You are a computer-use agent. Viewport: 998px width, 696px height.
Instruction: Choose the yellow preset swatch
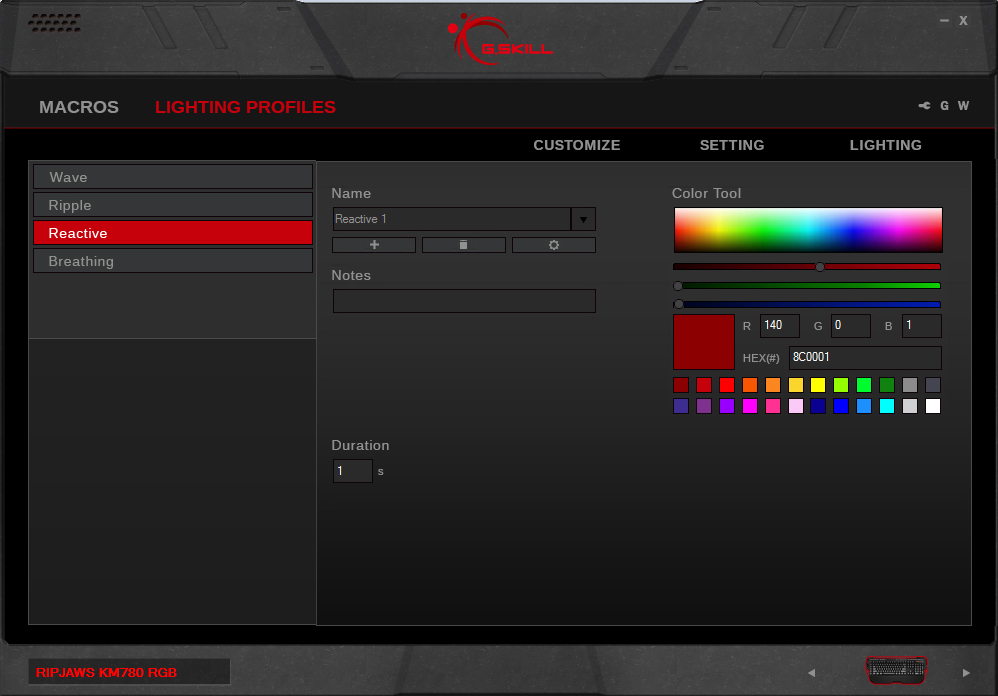pos(818,385)
